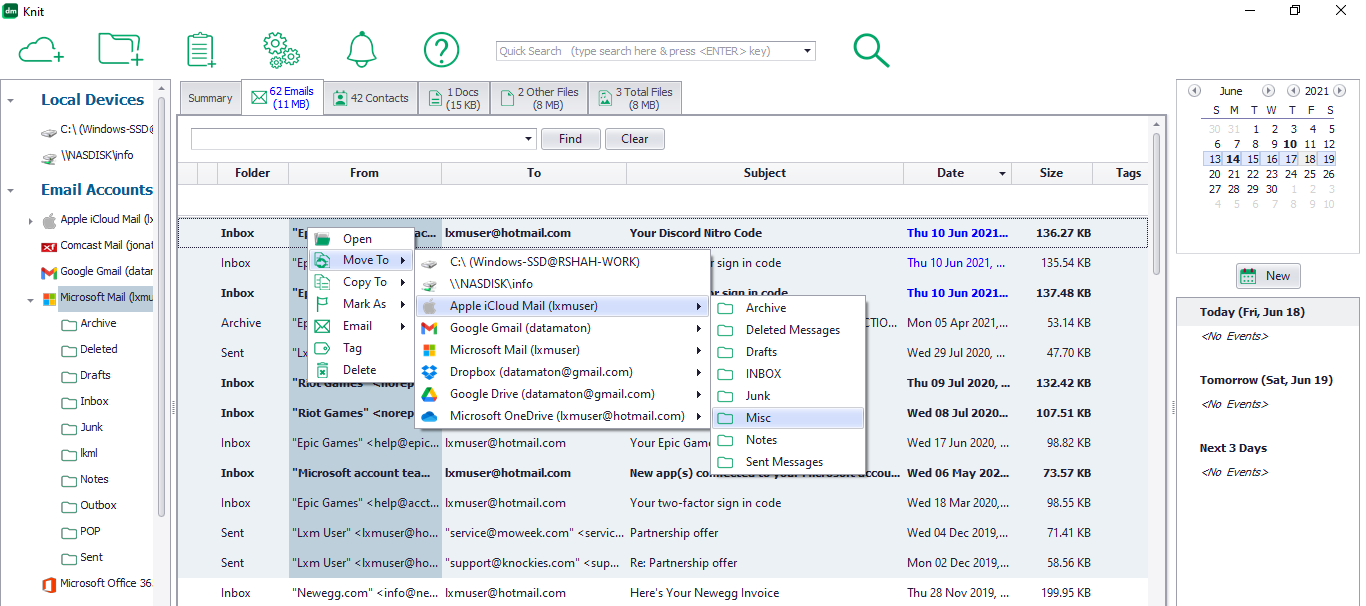This screenshot has height=606, width=1366.
Task: Select the C:\ Windows-SSD drive in sidebar
Action: (x=96, y=129)
